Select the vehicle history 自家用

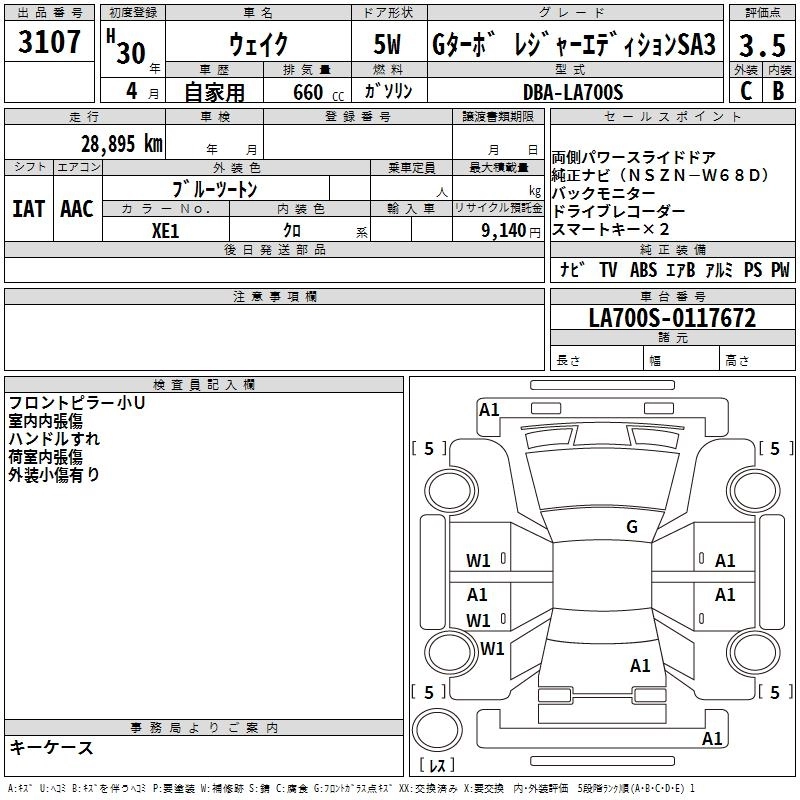(214, 92)
